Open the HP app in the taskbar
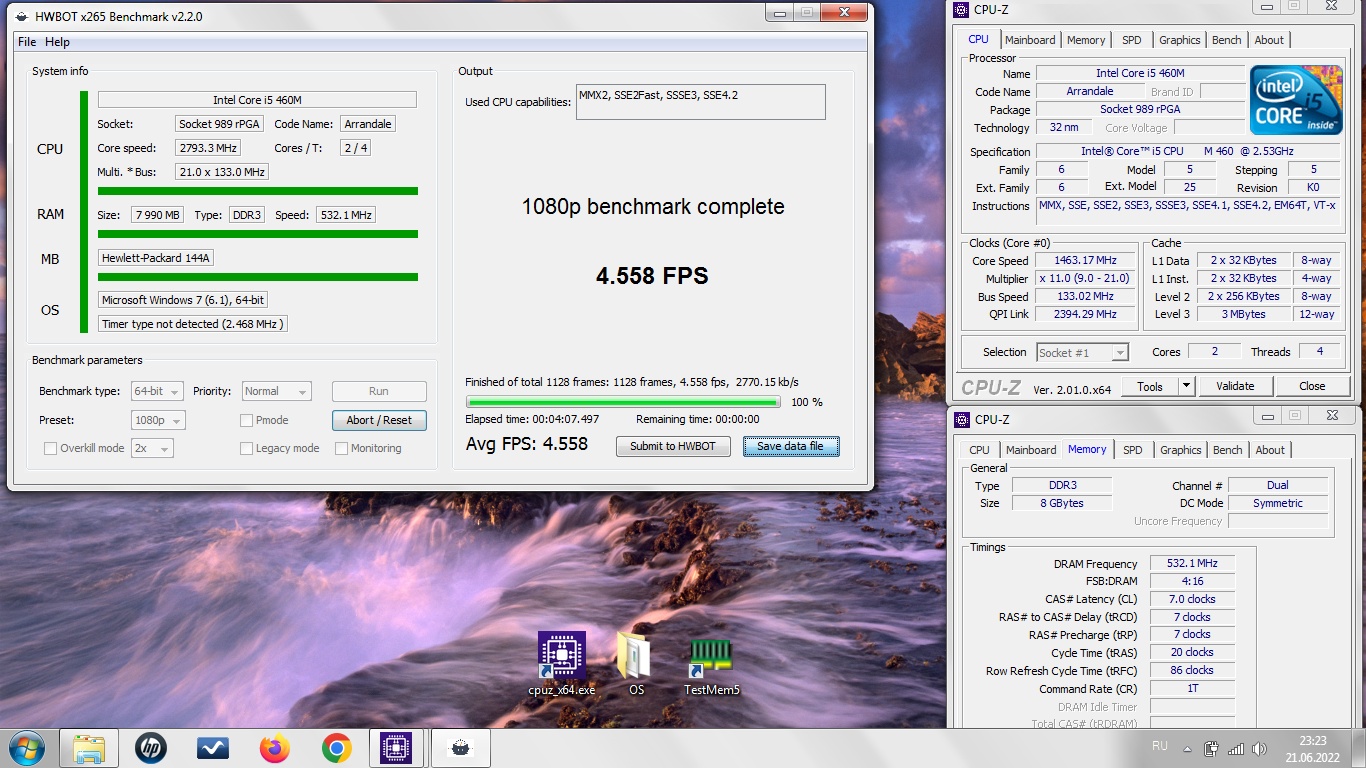The height and width of the screenshot is (768, 1366). pos(151,748)
